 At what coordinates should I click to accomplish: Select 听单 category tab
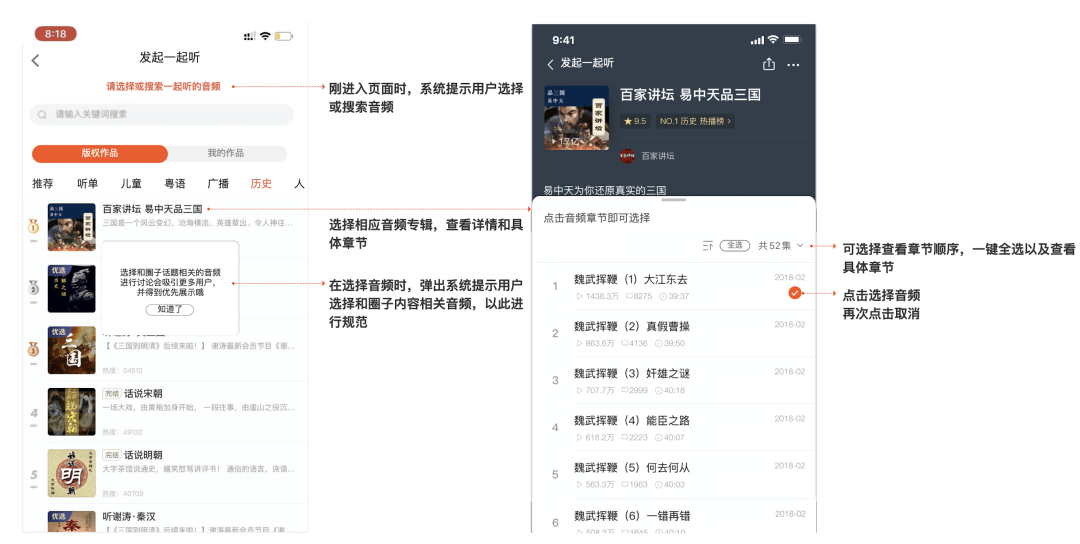[x=87, y=183]
